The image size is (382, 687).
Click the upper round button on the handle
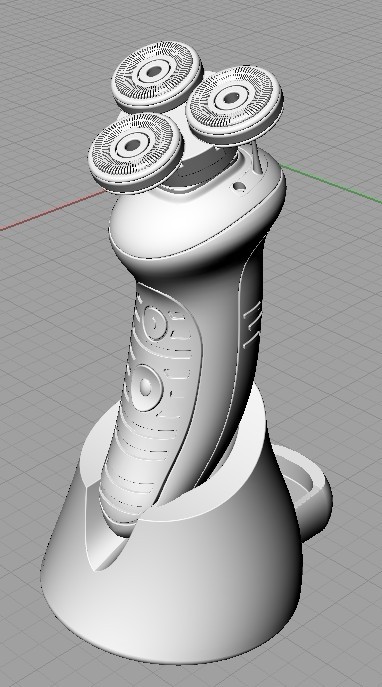point(155,324)
